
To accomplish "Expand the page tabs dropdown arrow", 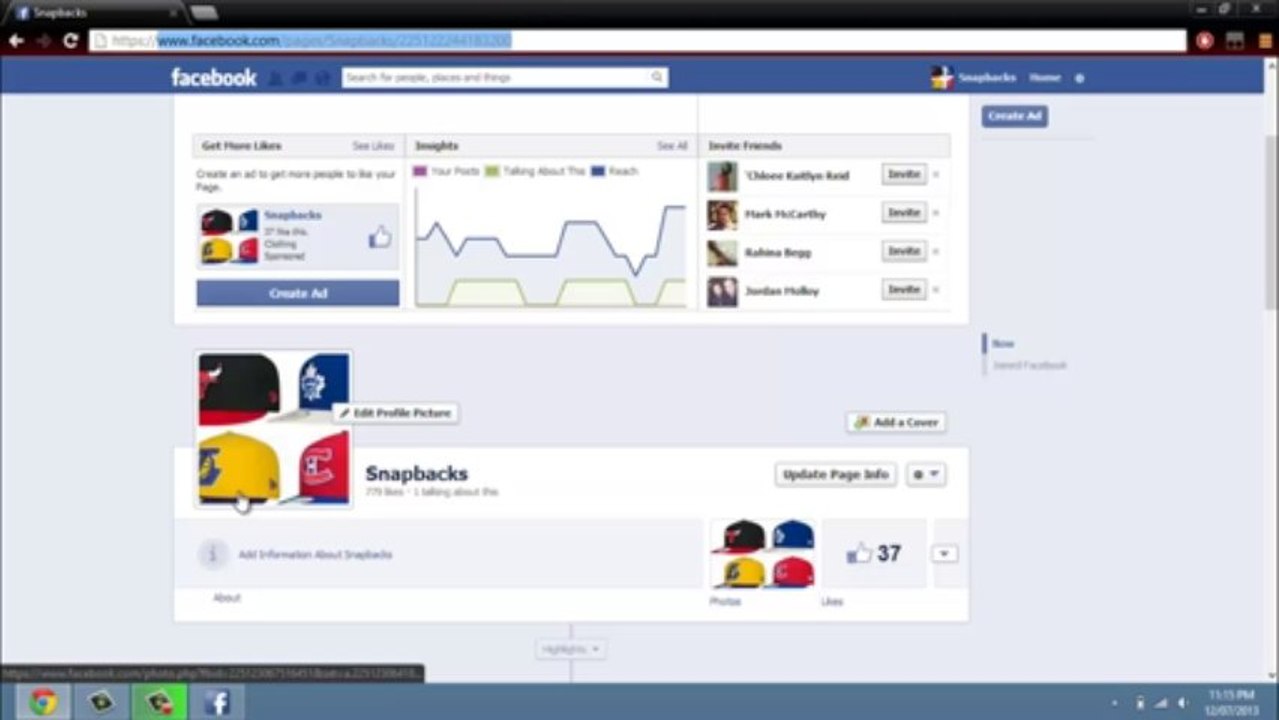I will tap(945, 554).
